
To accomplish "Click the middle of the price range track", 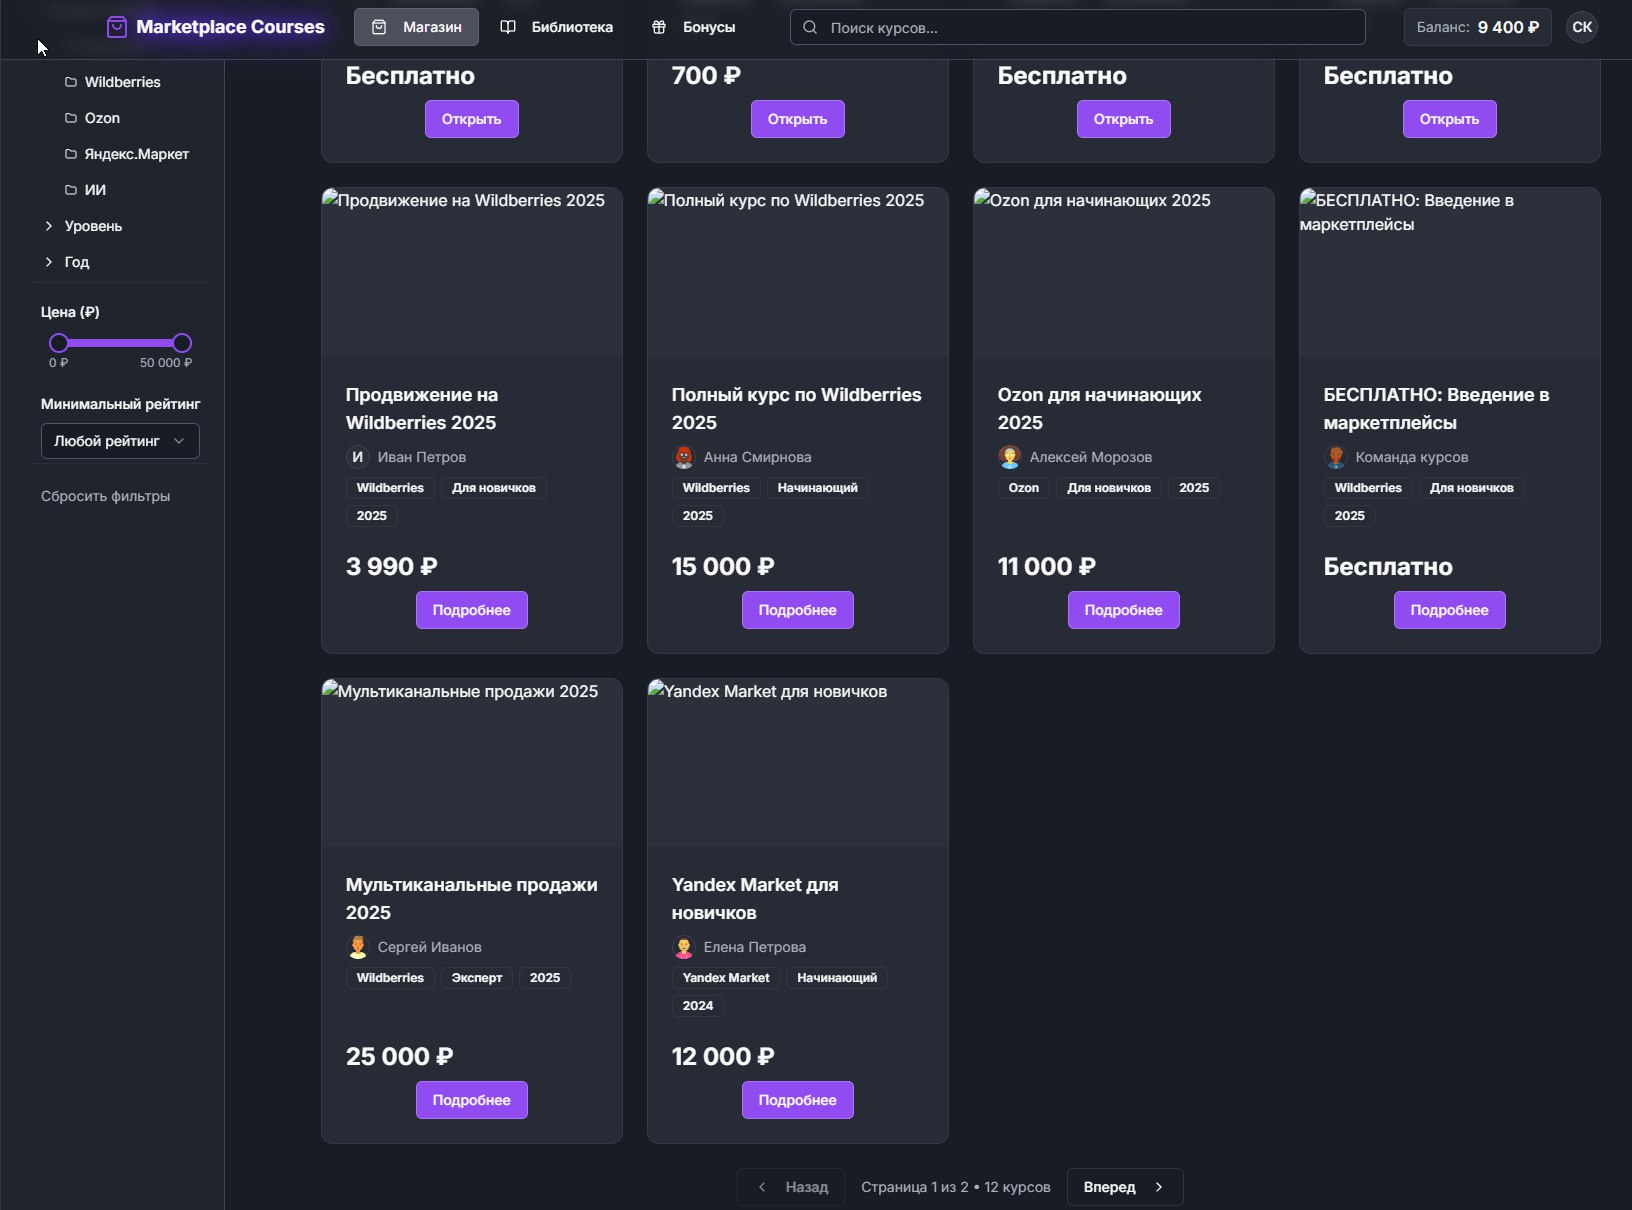I will point(120,343).
